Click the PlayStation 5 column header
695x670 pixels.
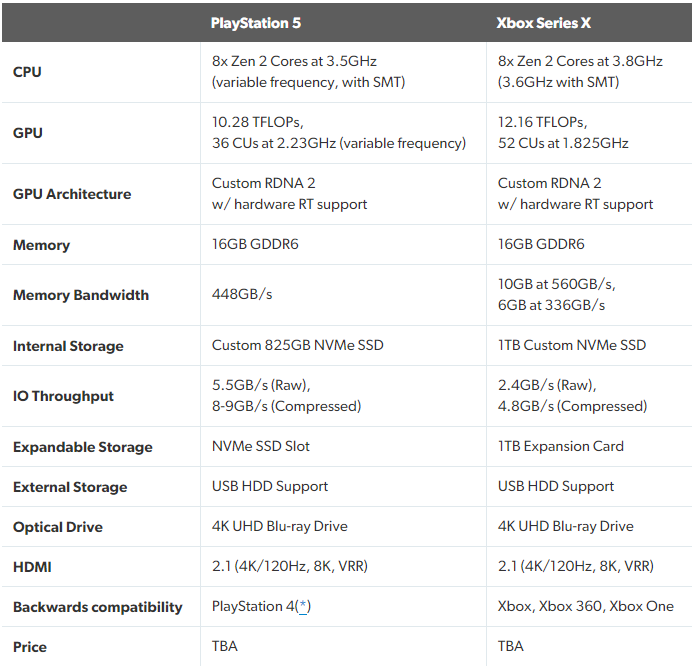click(x=256, y=22)
